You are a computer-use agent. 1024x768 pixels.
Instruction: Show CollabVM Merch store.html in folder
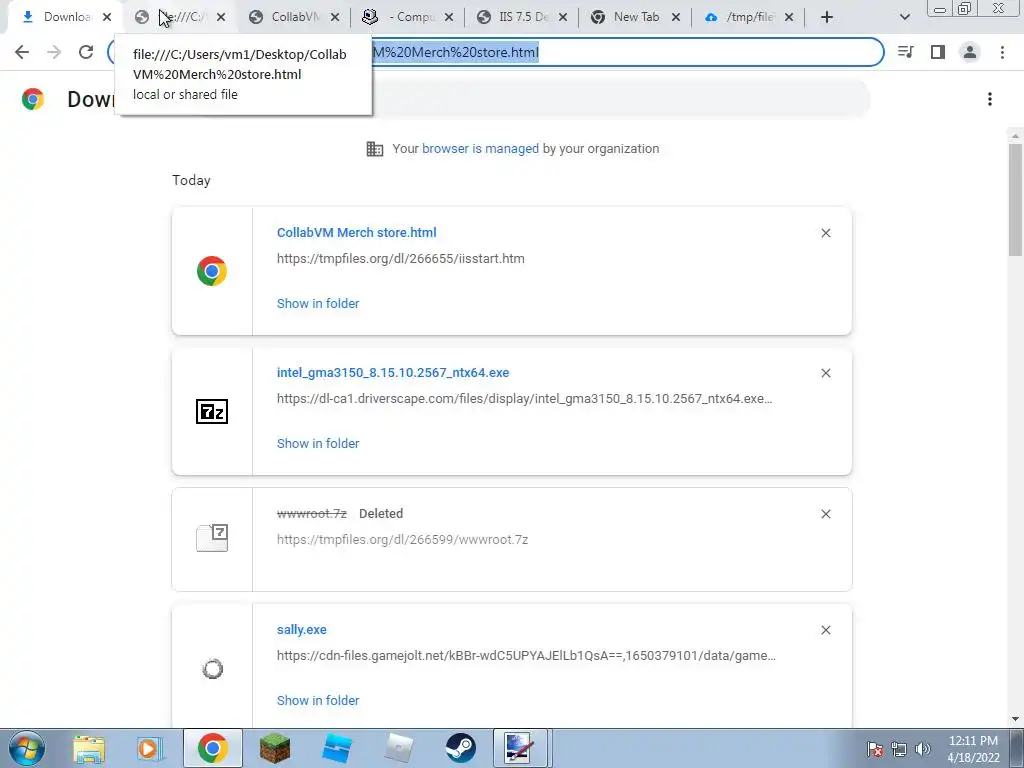(x=318, y=304)
